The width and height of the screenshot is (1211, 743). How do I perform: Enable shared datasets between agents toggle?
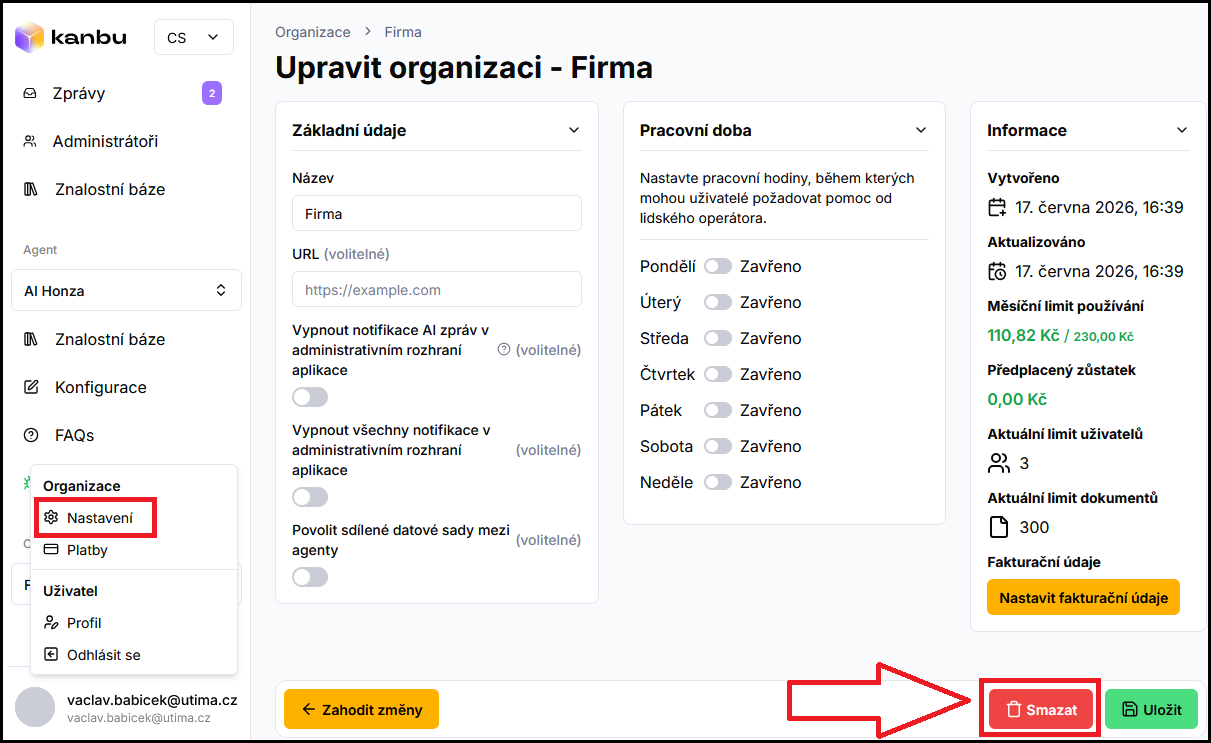[x=310, y=577]
